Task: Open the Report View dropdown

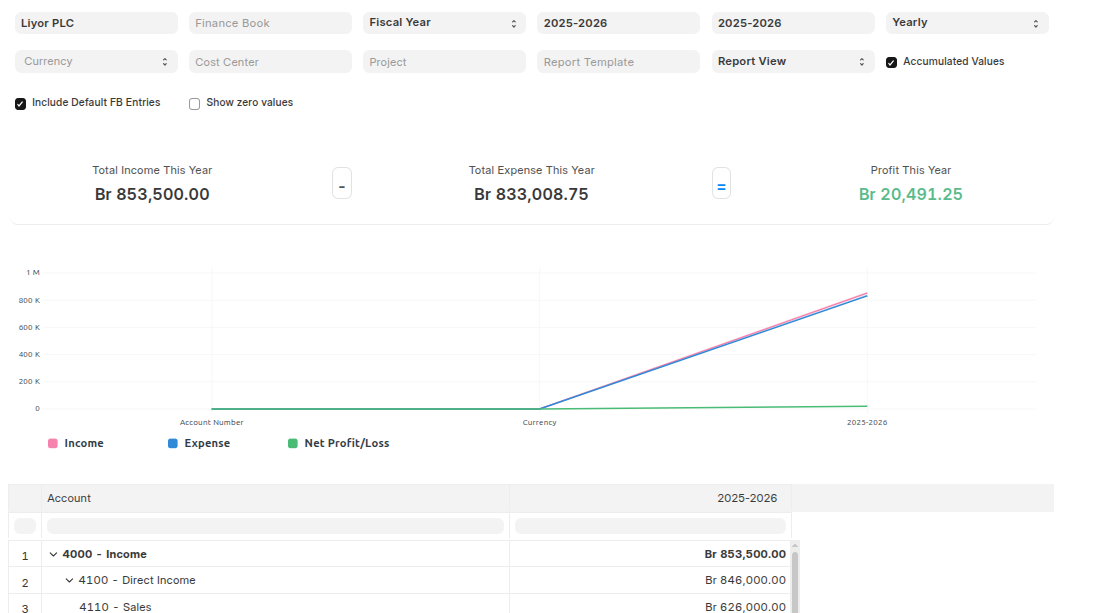Action: coord(793,62)
